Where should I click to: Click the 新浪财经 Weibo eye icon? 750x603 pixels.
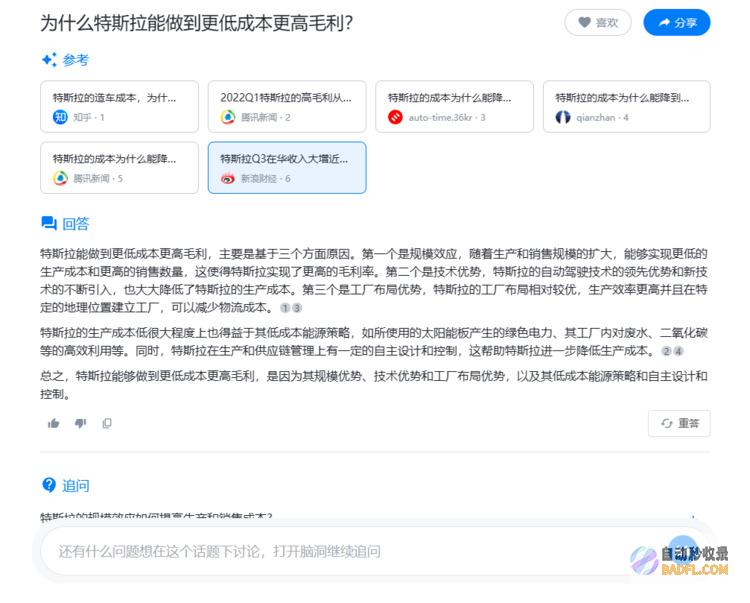pyautogui.click(x=228, y=178)
